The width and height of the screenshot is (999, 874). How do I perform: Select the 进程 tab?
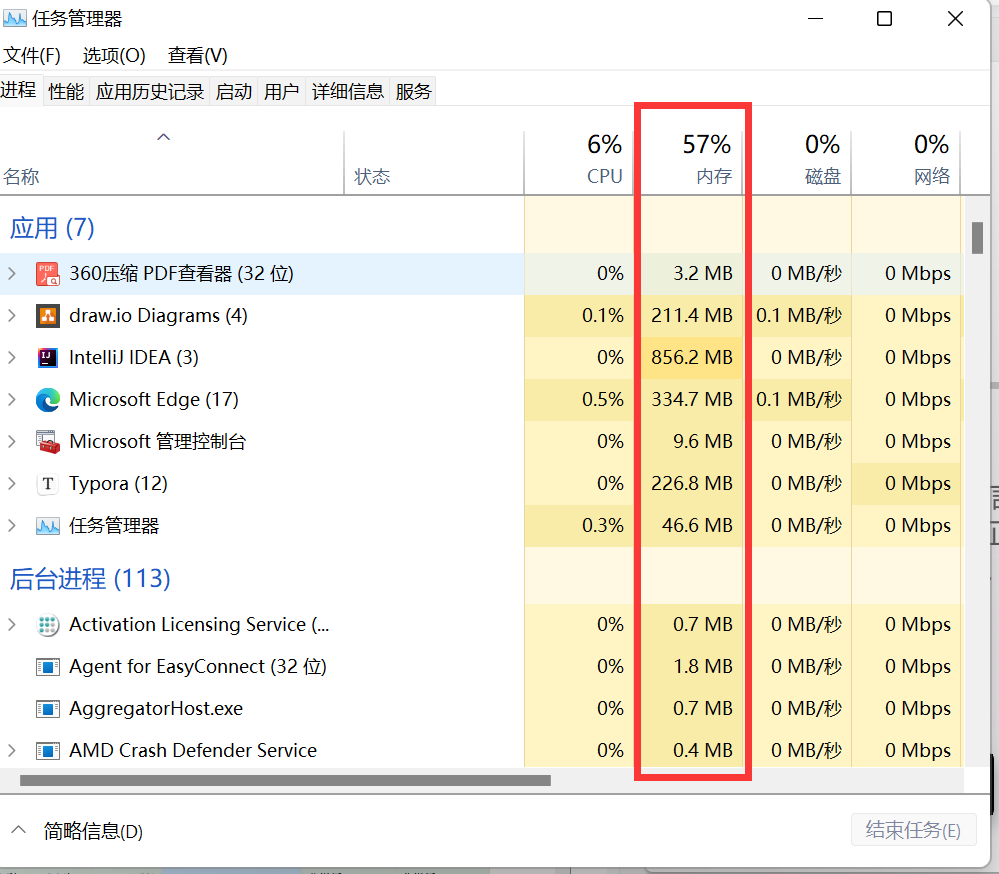[x=18, y=90]
